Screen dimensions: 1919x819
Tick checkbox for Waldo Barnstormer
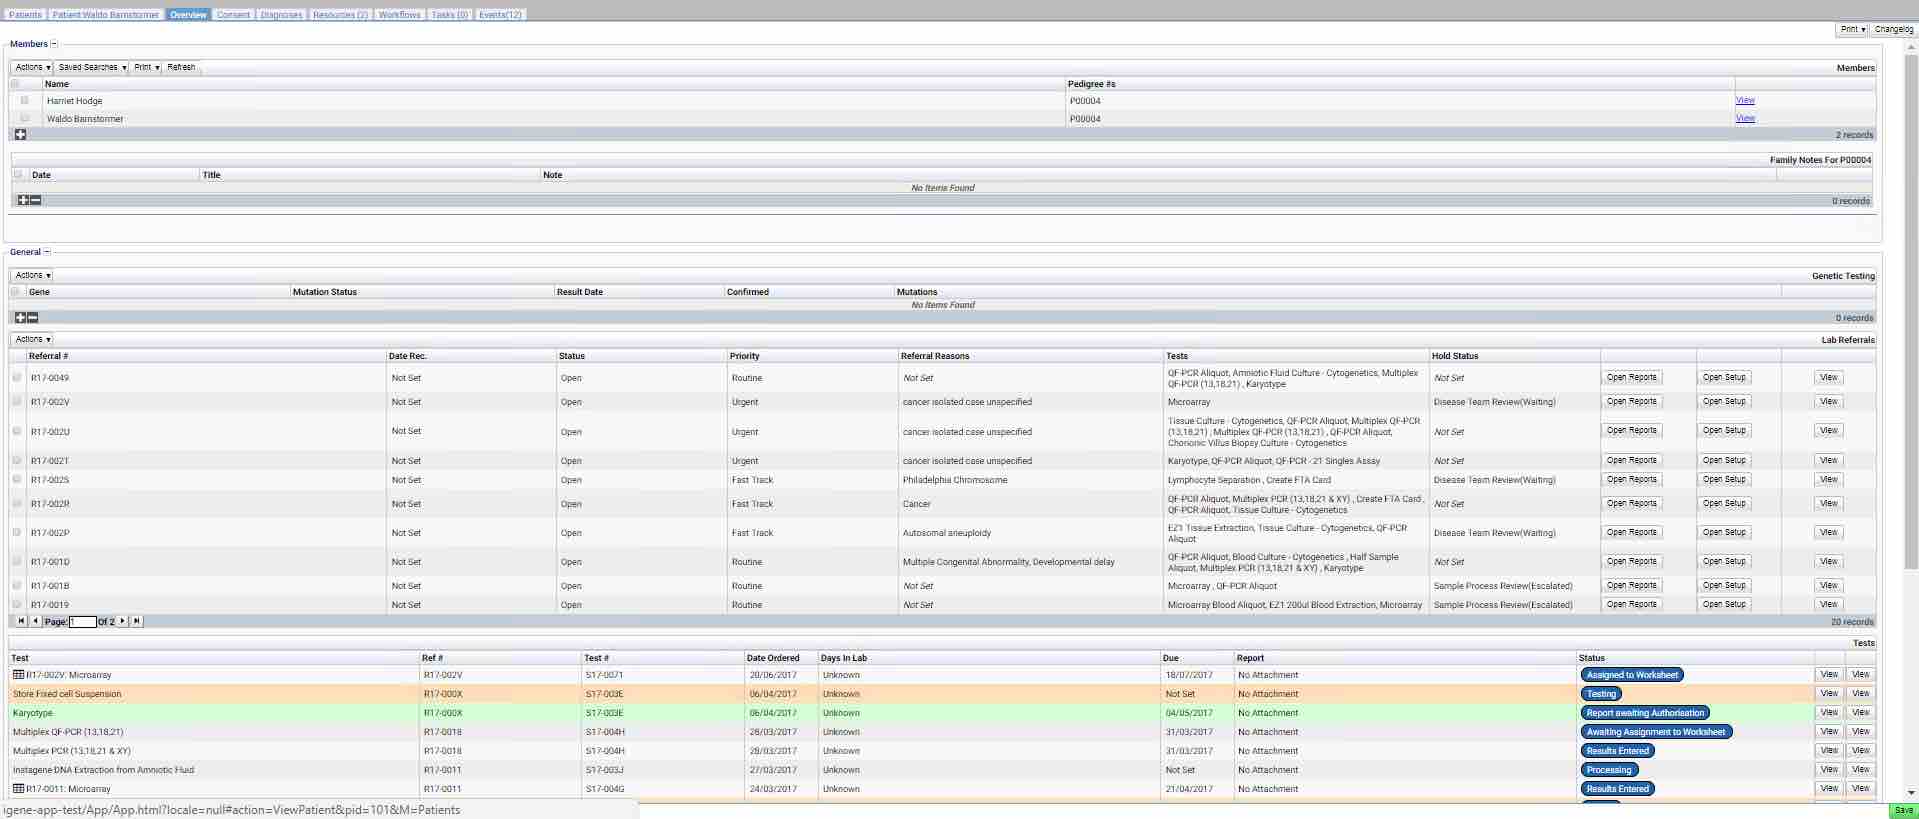(24, 118)
